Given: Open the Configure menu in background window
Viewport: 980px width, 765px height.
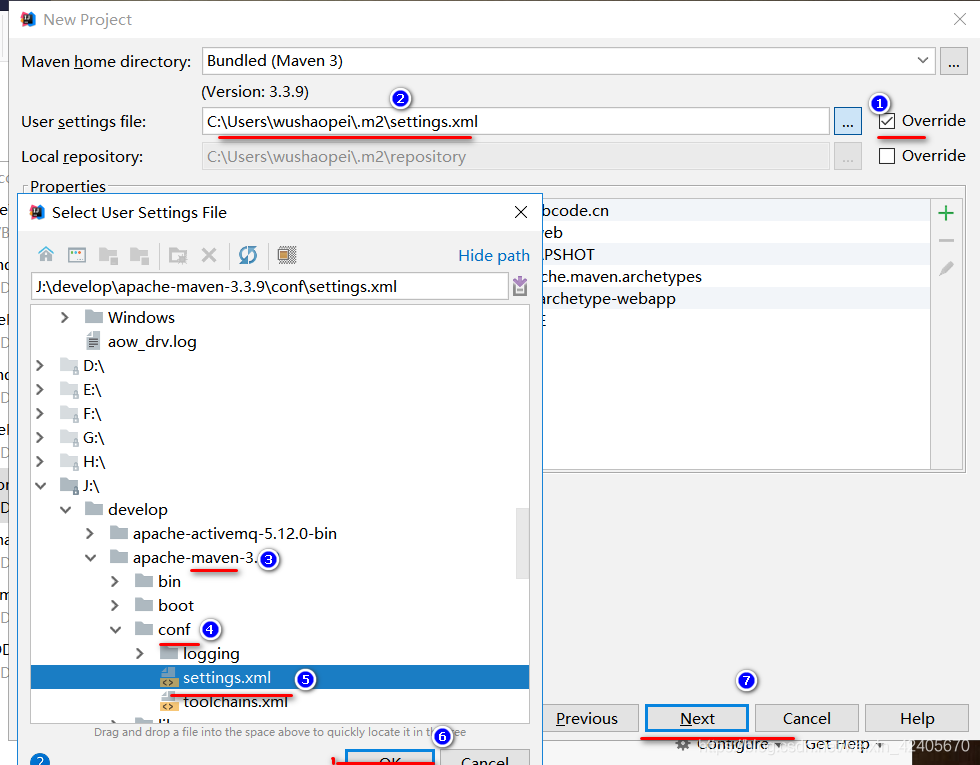Looking at the screenshot, I should [729, 745].
